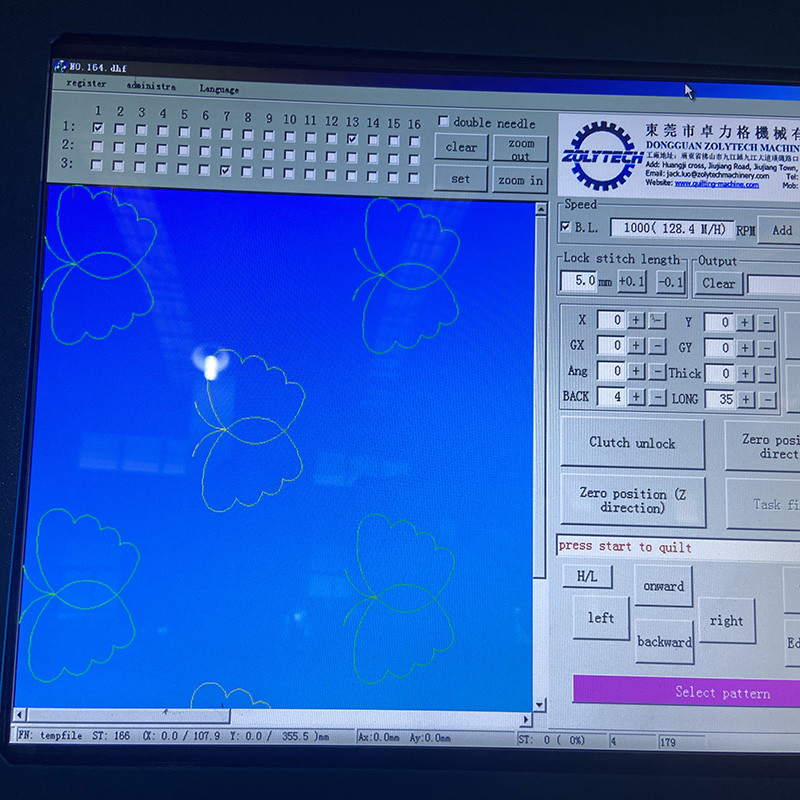
Task: Click the speed Add button
Action: [x=782, y=230]
